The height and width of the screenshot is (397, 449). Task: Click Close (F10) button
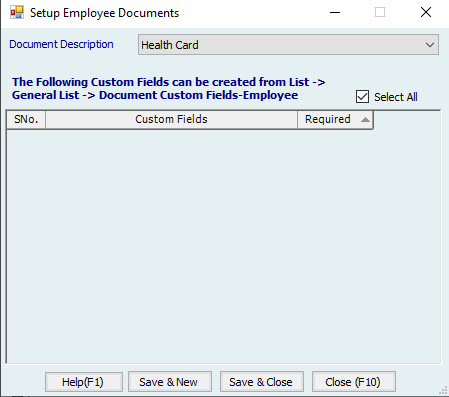(x=354, y=382)
